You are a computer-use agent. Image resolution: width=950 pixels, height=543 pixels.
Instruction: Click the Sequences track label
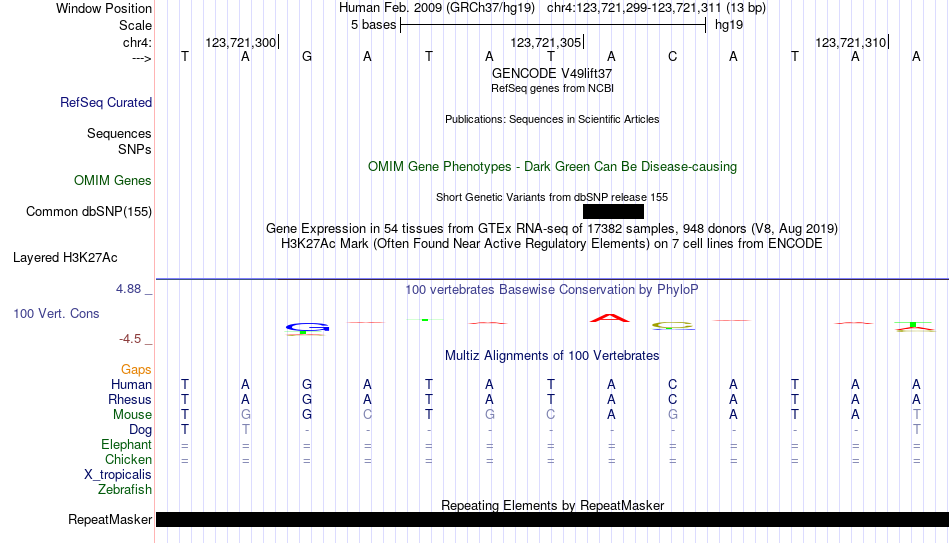(x=119, y=133)
